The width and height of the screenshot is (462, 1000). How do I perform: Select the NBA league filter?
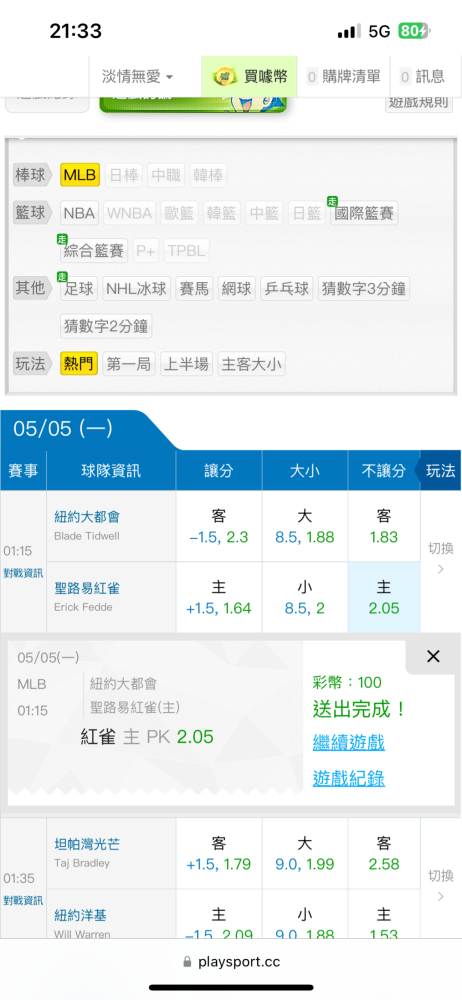pos(79,213)
